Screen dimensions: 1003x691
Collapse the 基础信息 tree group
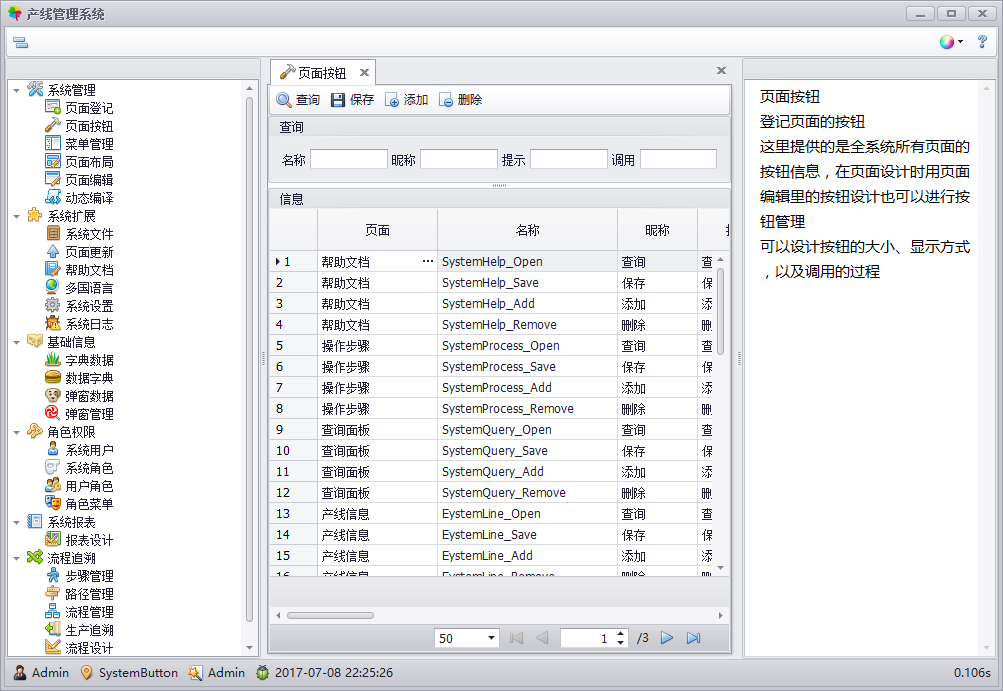point(17,342)
